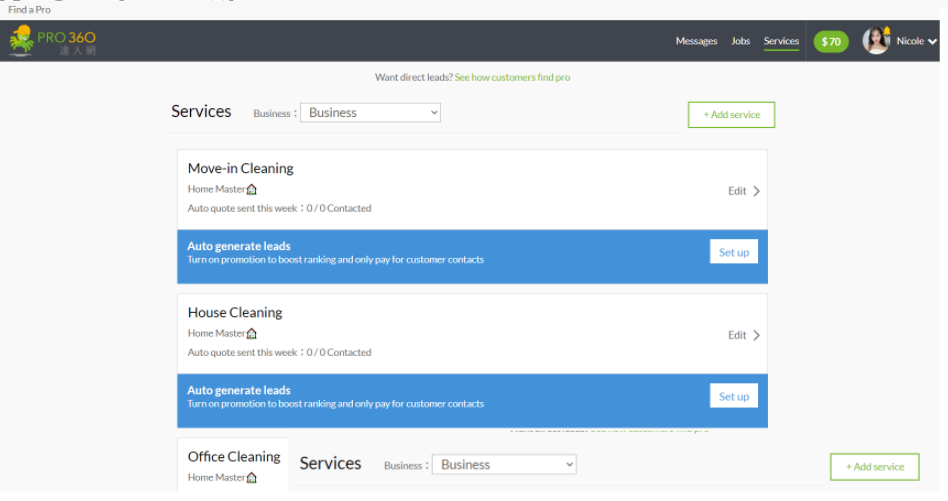The image size is (948, 501).
Task: Open the Nicole account dropdown arrow
Action: coord(933,42)
